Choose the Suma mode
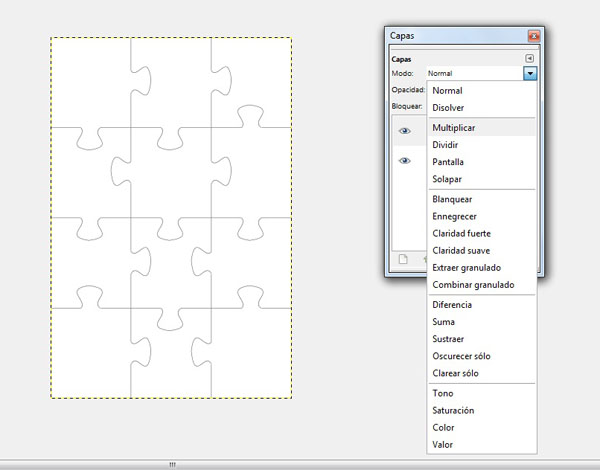Viewport: 600px width, 470px height. point(482,322)
